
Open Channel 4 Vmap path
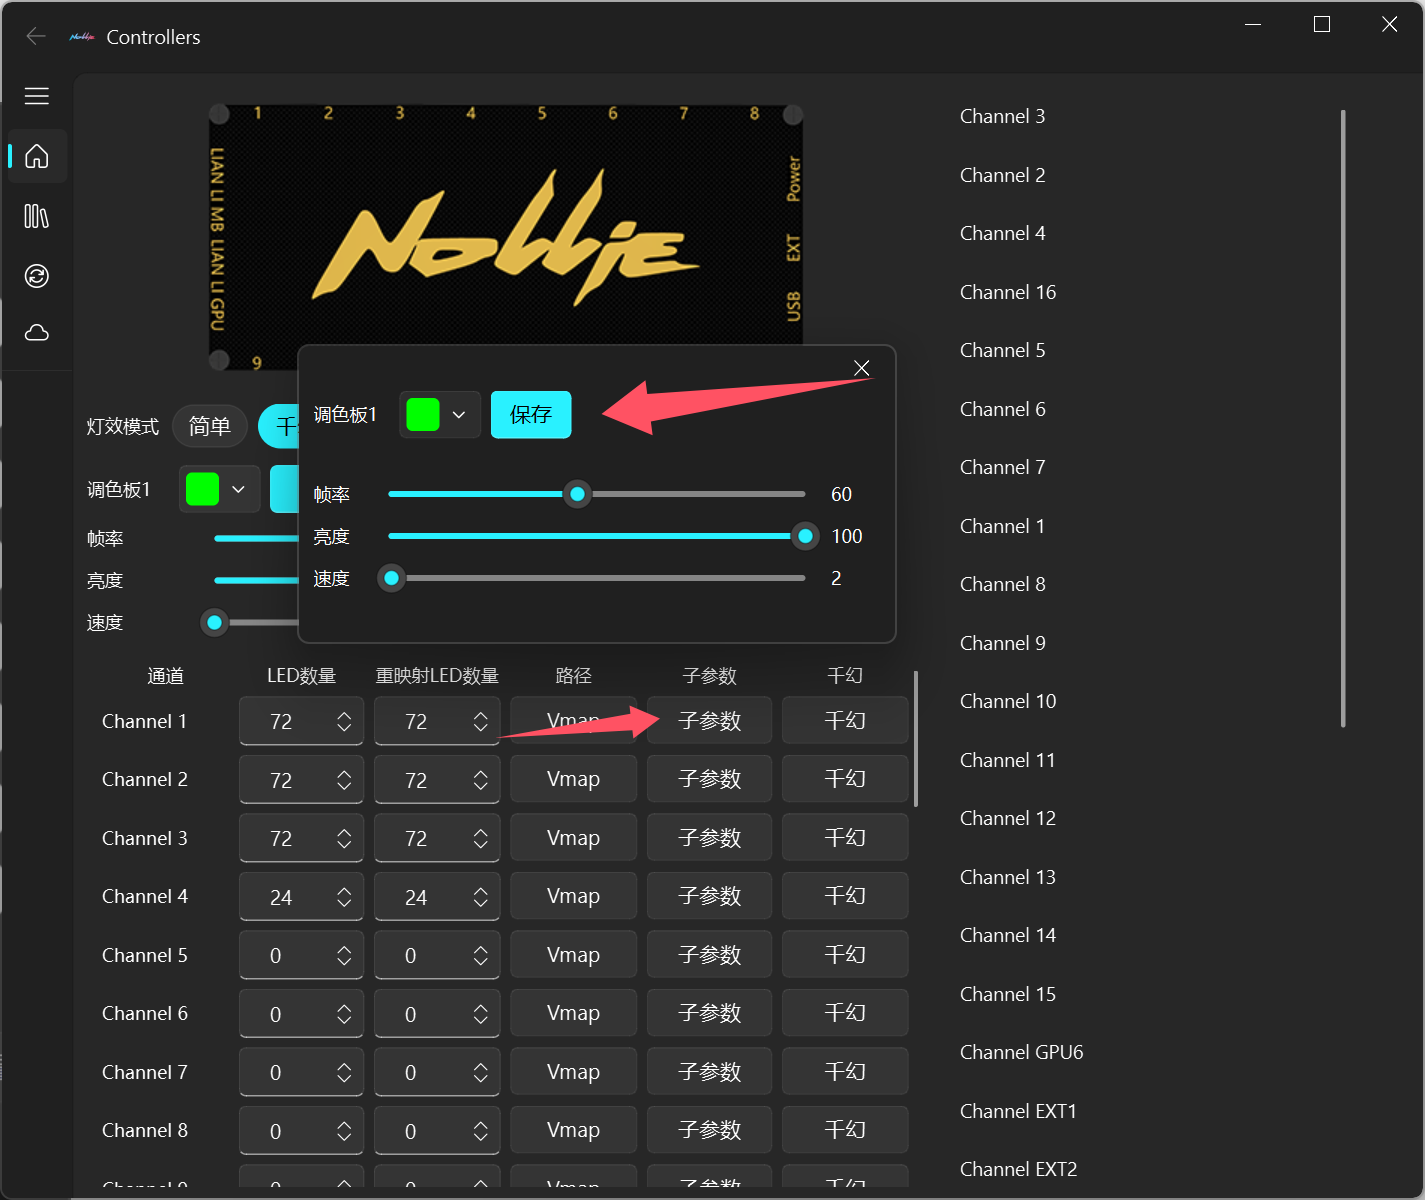click(573, 896)
